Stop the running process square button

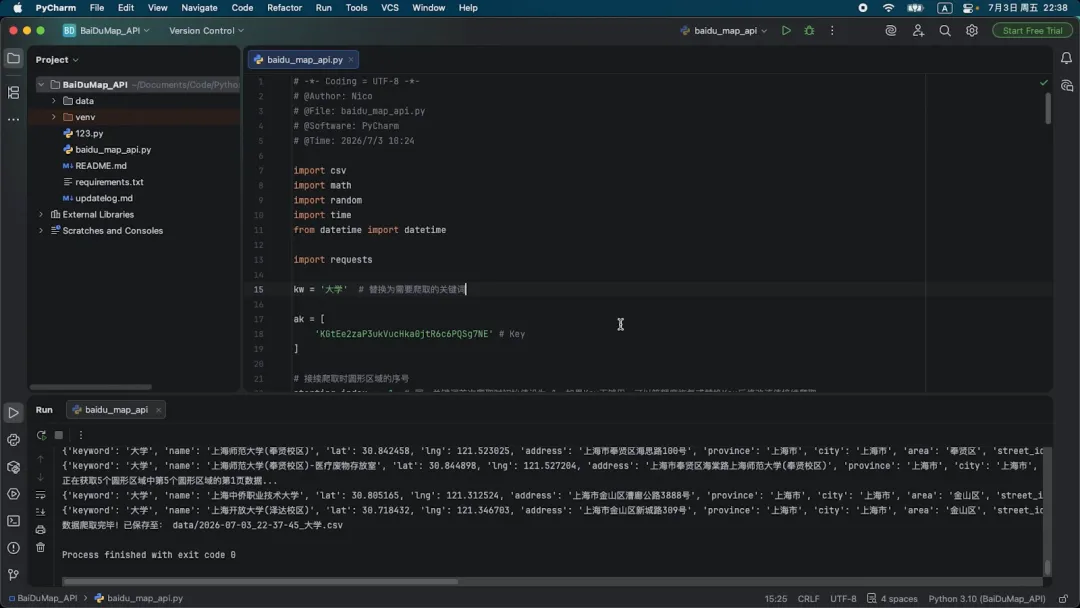click(x=59, y=435)
